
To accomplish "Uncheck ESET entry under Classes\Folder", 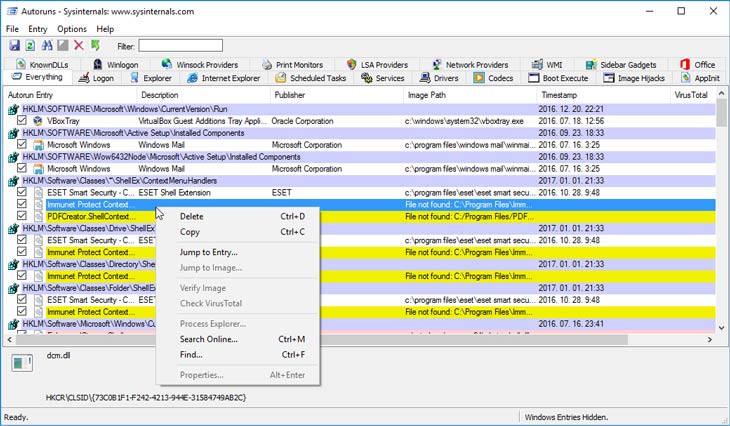I will click(21, 299).
